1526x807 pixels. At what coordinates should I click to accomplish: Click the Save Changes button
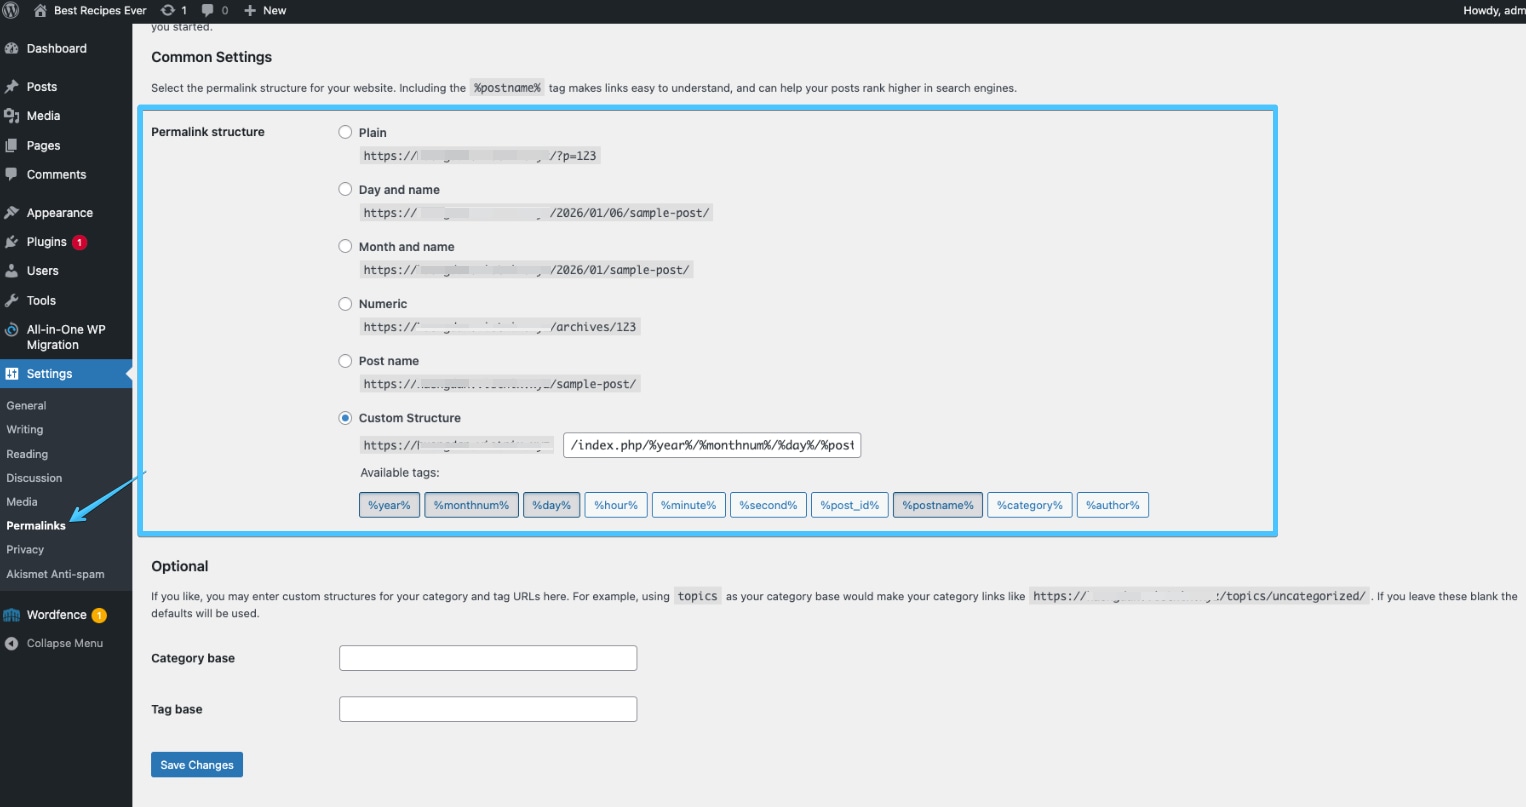tap(197, 765)
